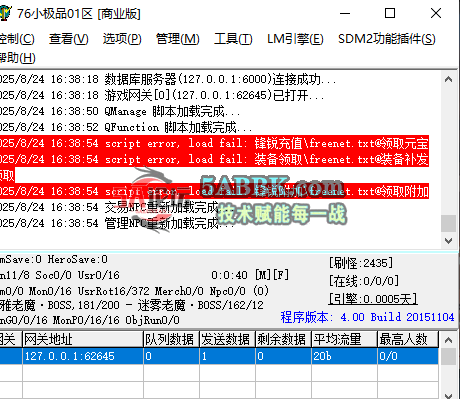Open the 控制(C) menu
This screenshot has width=460, height=399.
click(x=17, y=39)
